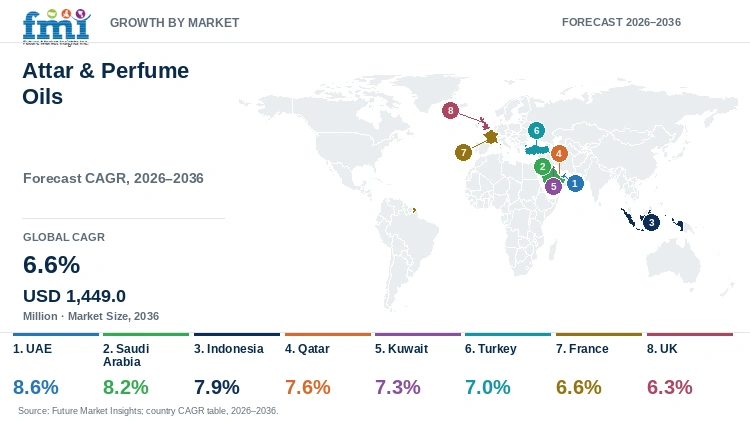Screen dimensions: 750x421
Task: Click the 4. Qatar country label
Action: click(x=307, y=349)
